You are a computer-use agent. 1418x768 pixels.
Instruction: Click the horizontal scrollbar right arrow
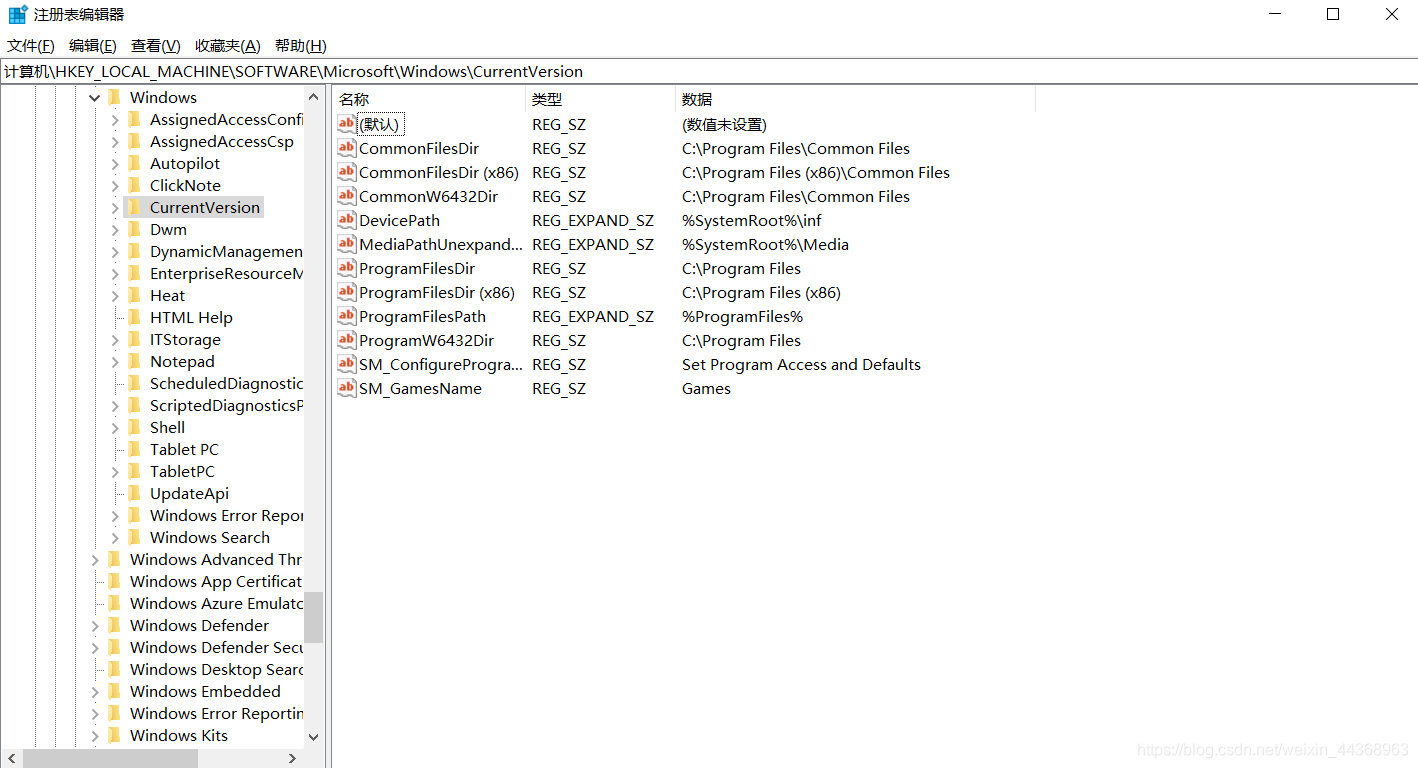tap(292, 759)
